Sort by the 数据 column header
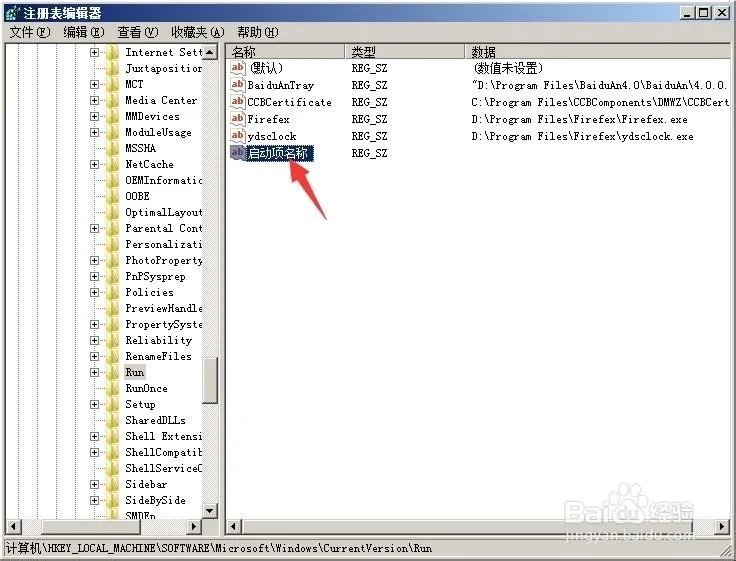This screenshot has height=561, width=736. (x=598, y=52)
